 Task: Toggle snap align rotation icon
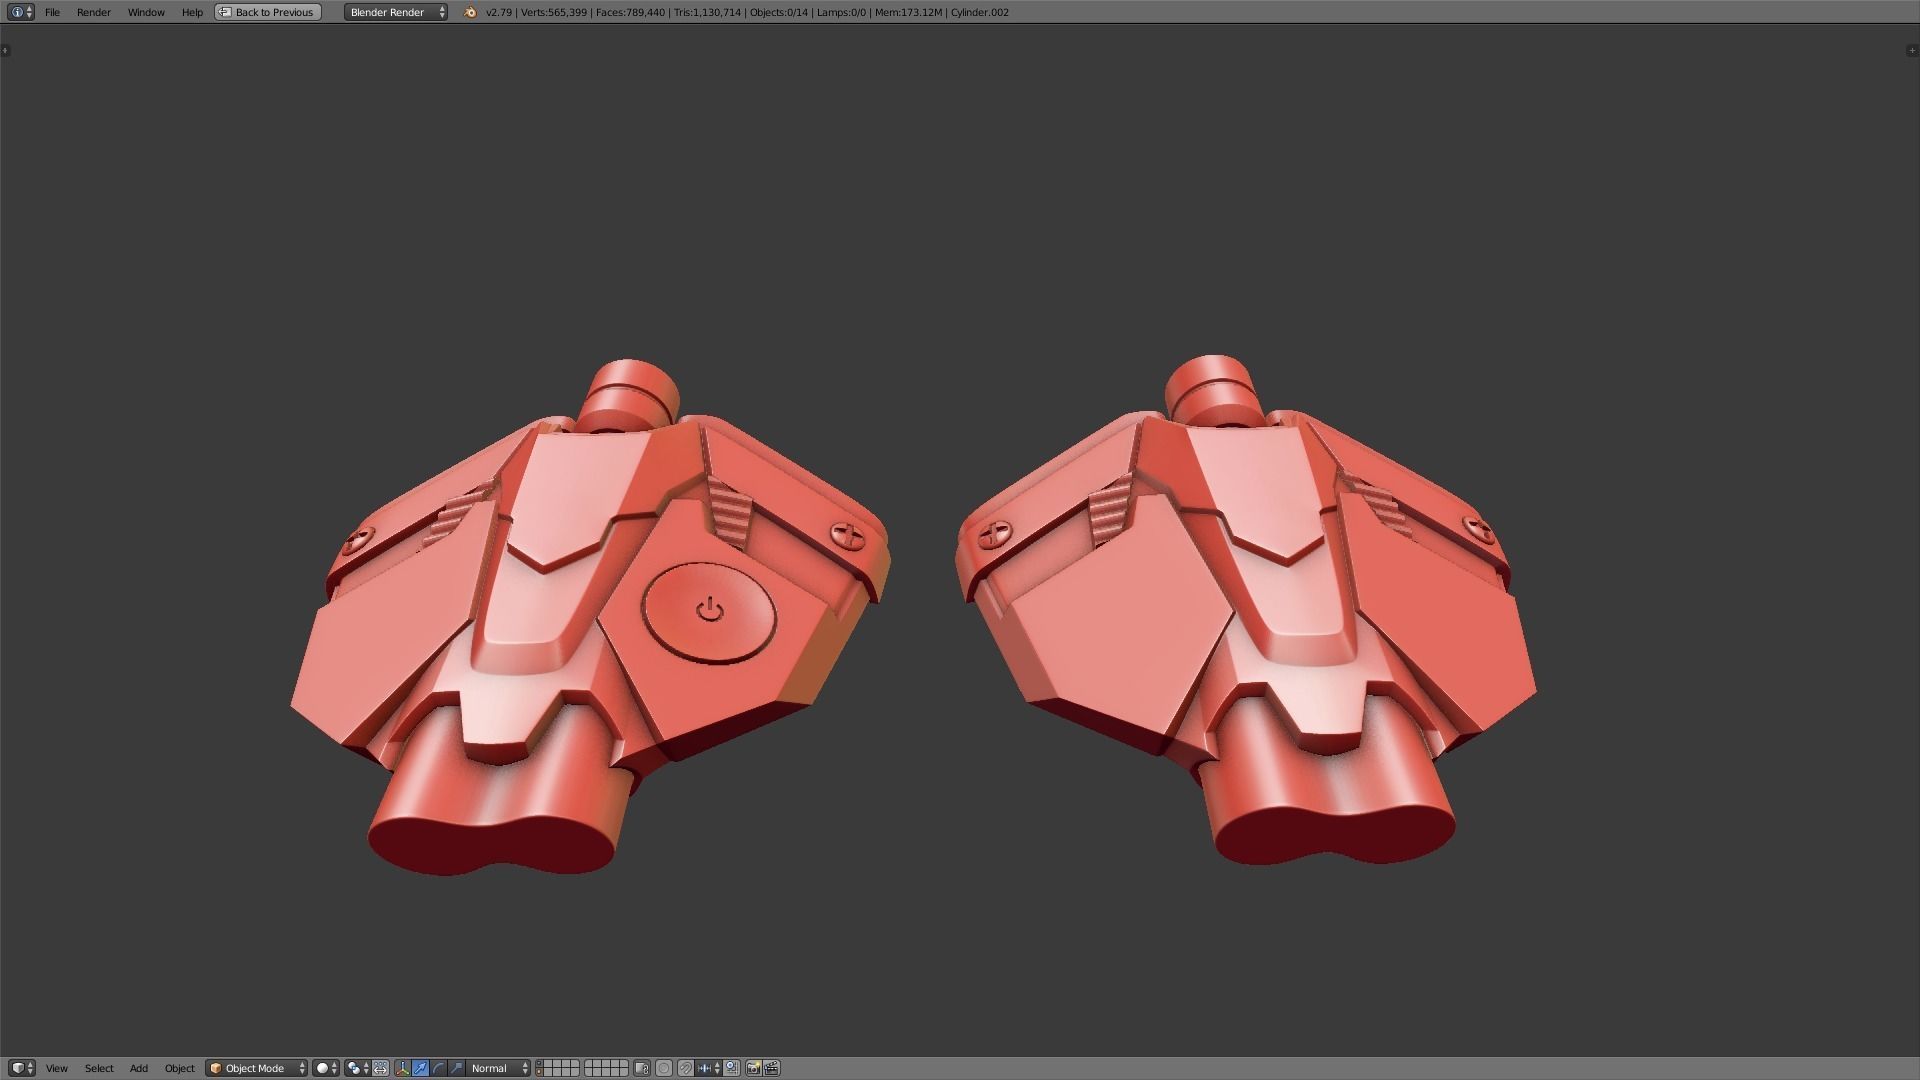tap(731, 1068)
